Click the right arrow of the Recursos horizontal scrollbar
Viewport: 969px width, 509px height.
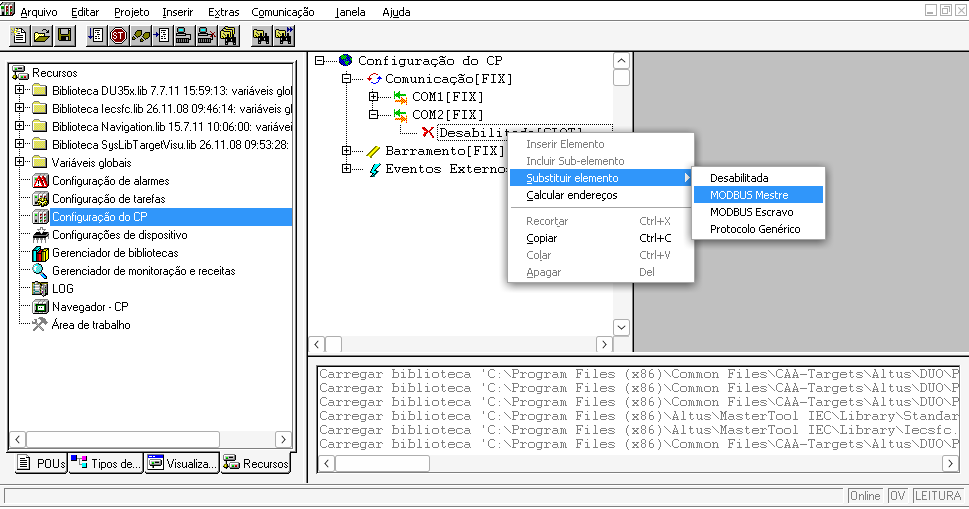point(283,439)
